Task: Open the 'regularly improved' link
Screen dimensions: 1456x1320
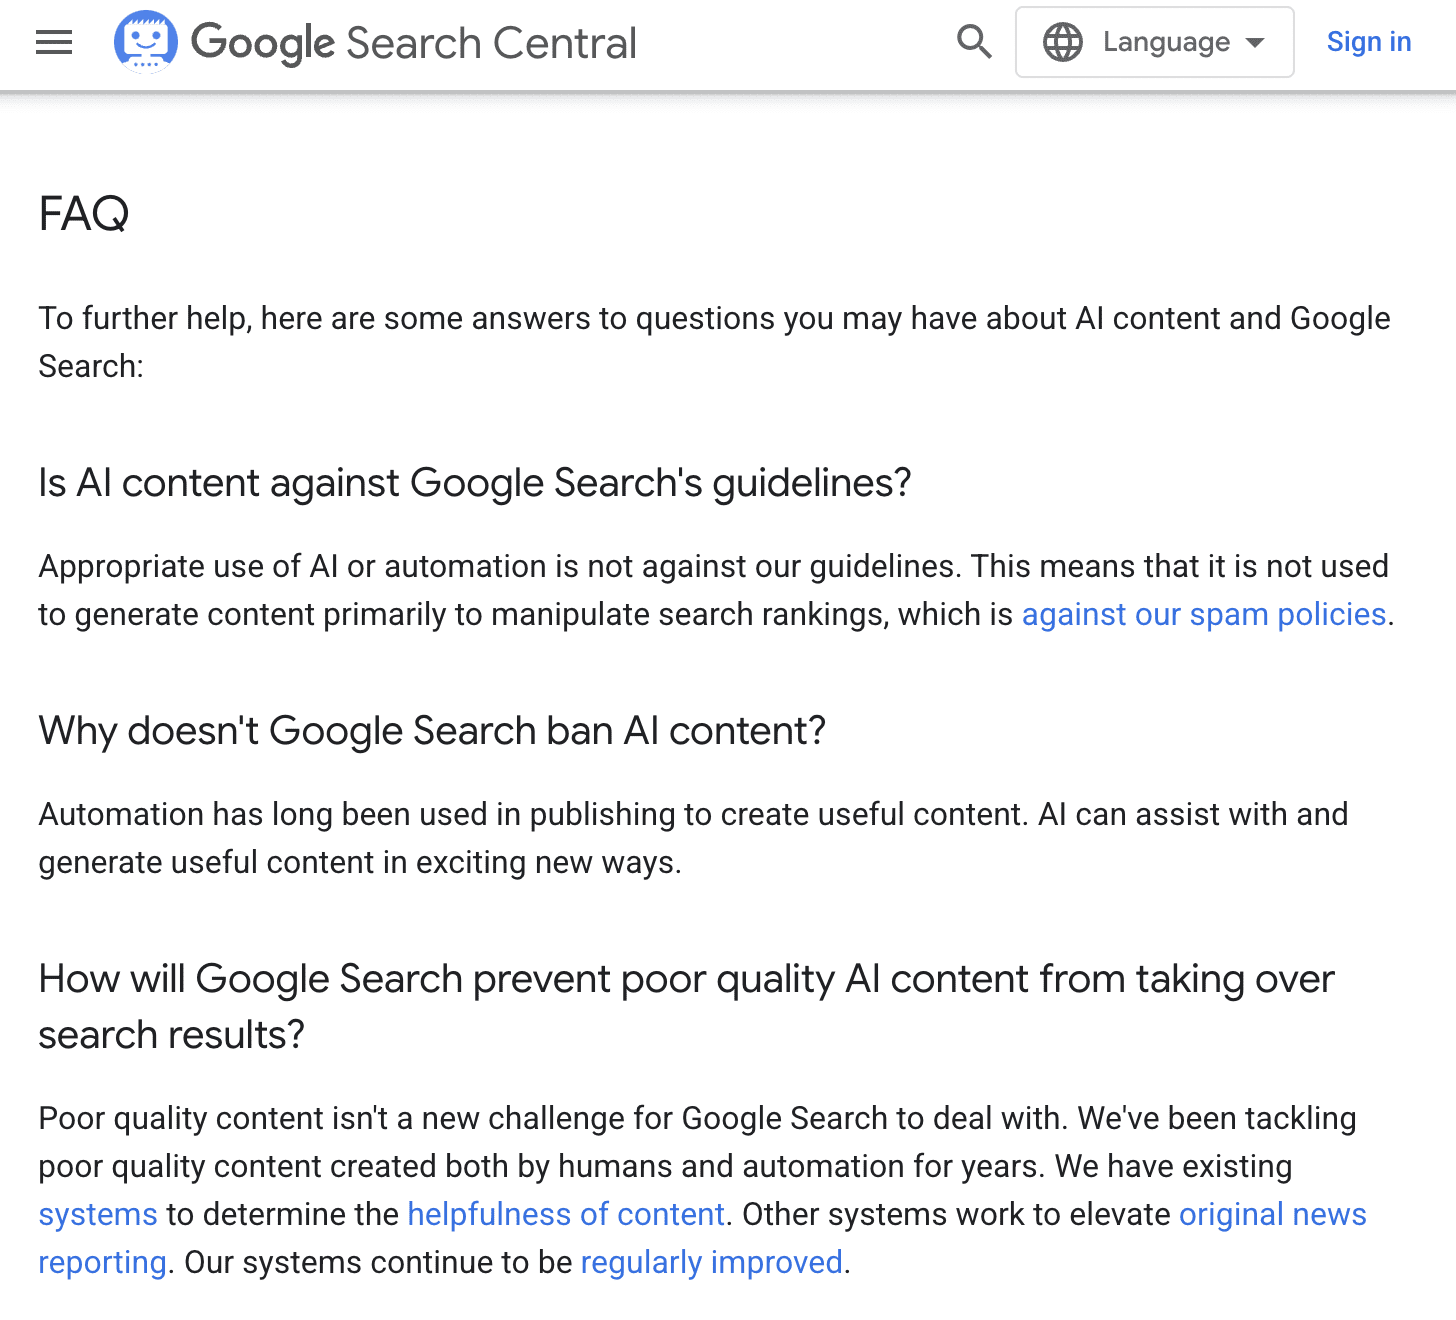Action: [711, 1262]
